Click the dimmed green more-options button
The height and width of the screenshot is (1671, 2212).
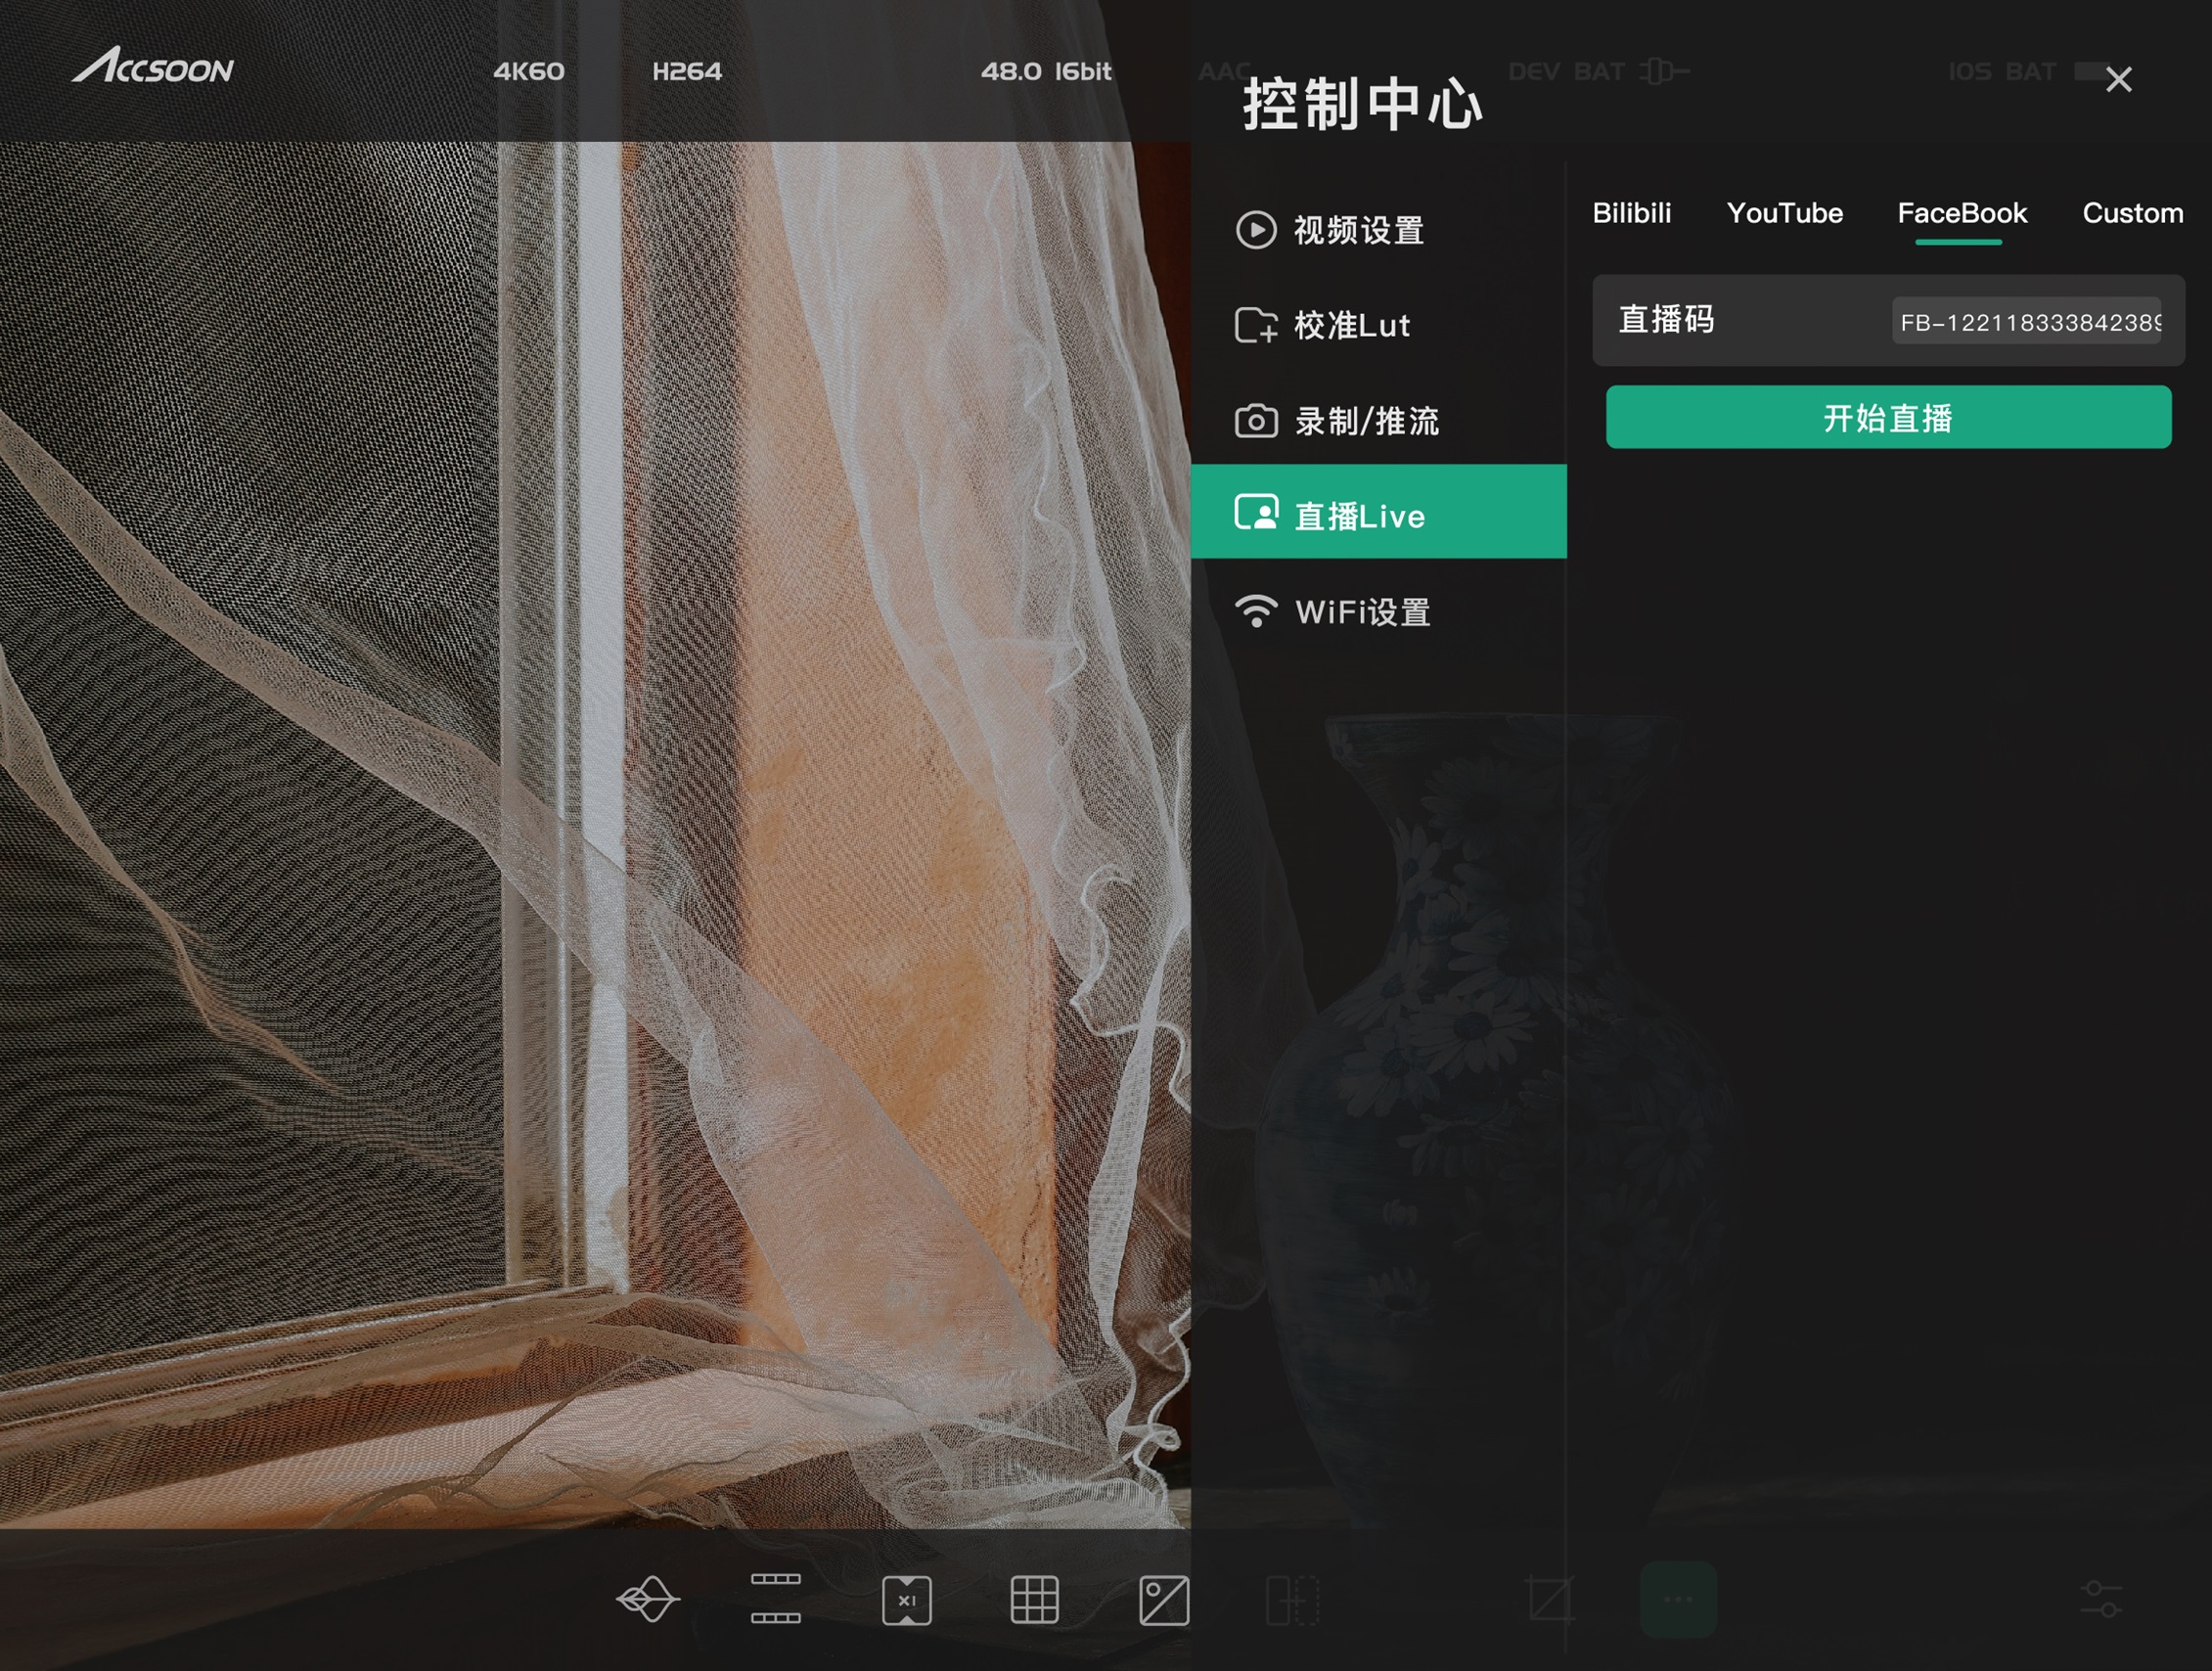[x=1678, y=1599]
